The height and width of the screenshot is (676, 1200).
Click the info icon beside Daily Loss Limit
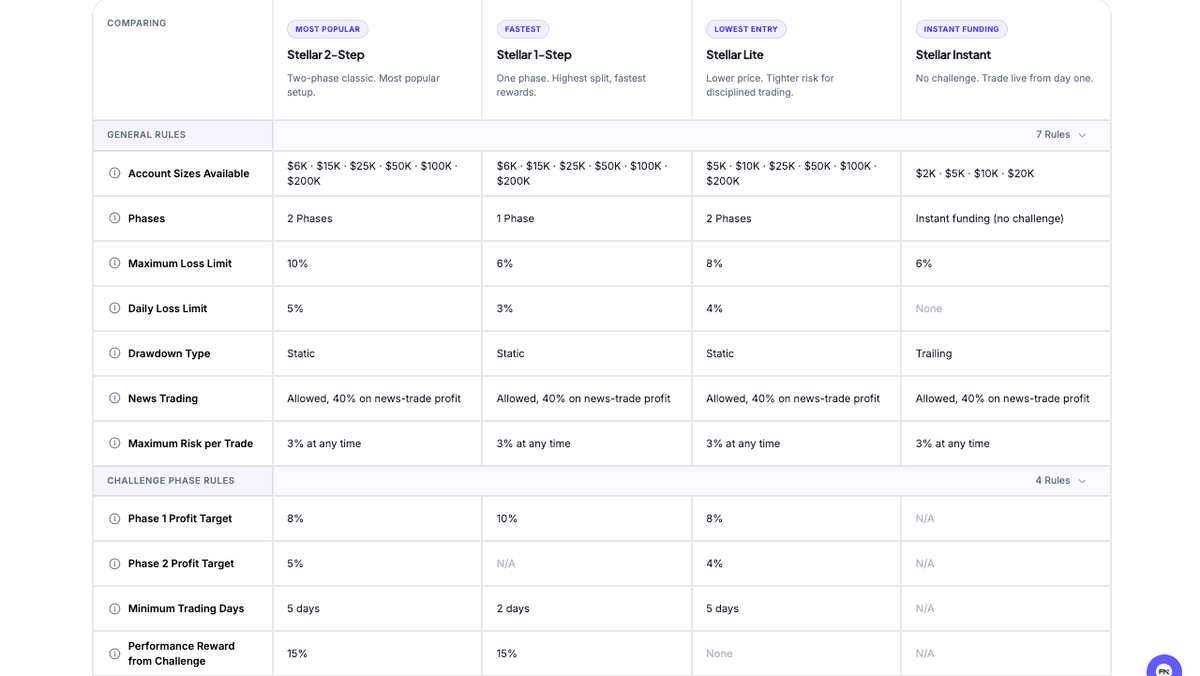pos(114,308)
